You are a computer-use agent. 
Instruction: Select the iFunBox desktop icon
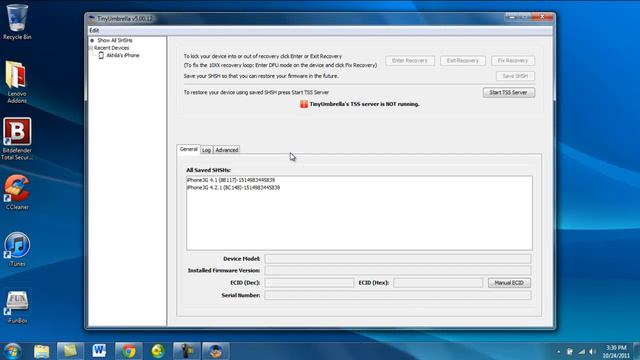[x=17, y=307]
